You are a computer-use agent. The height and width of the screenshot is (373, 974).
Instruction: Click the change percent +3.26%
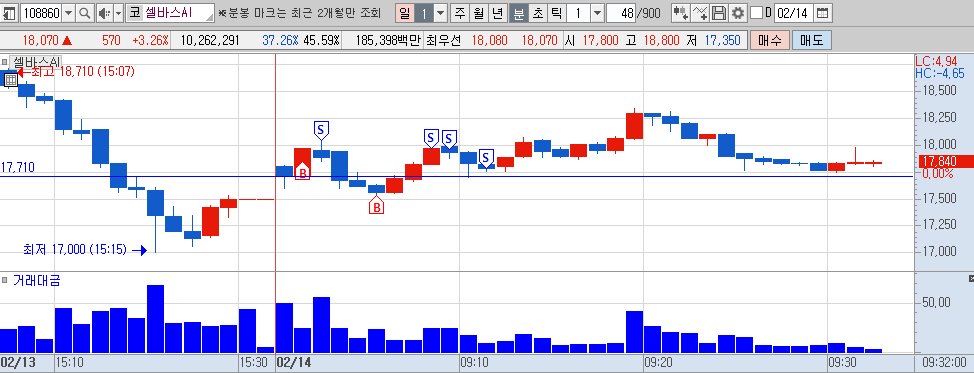tap(150, 41)
